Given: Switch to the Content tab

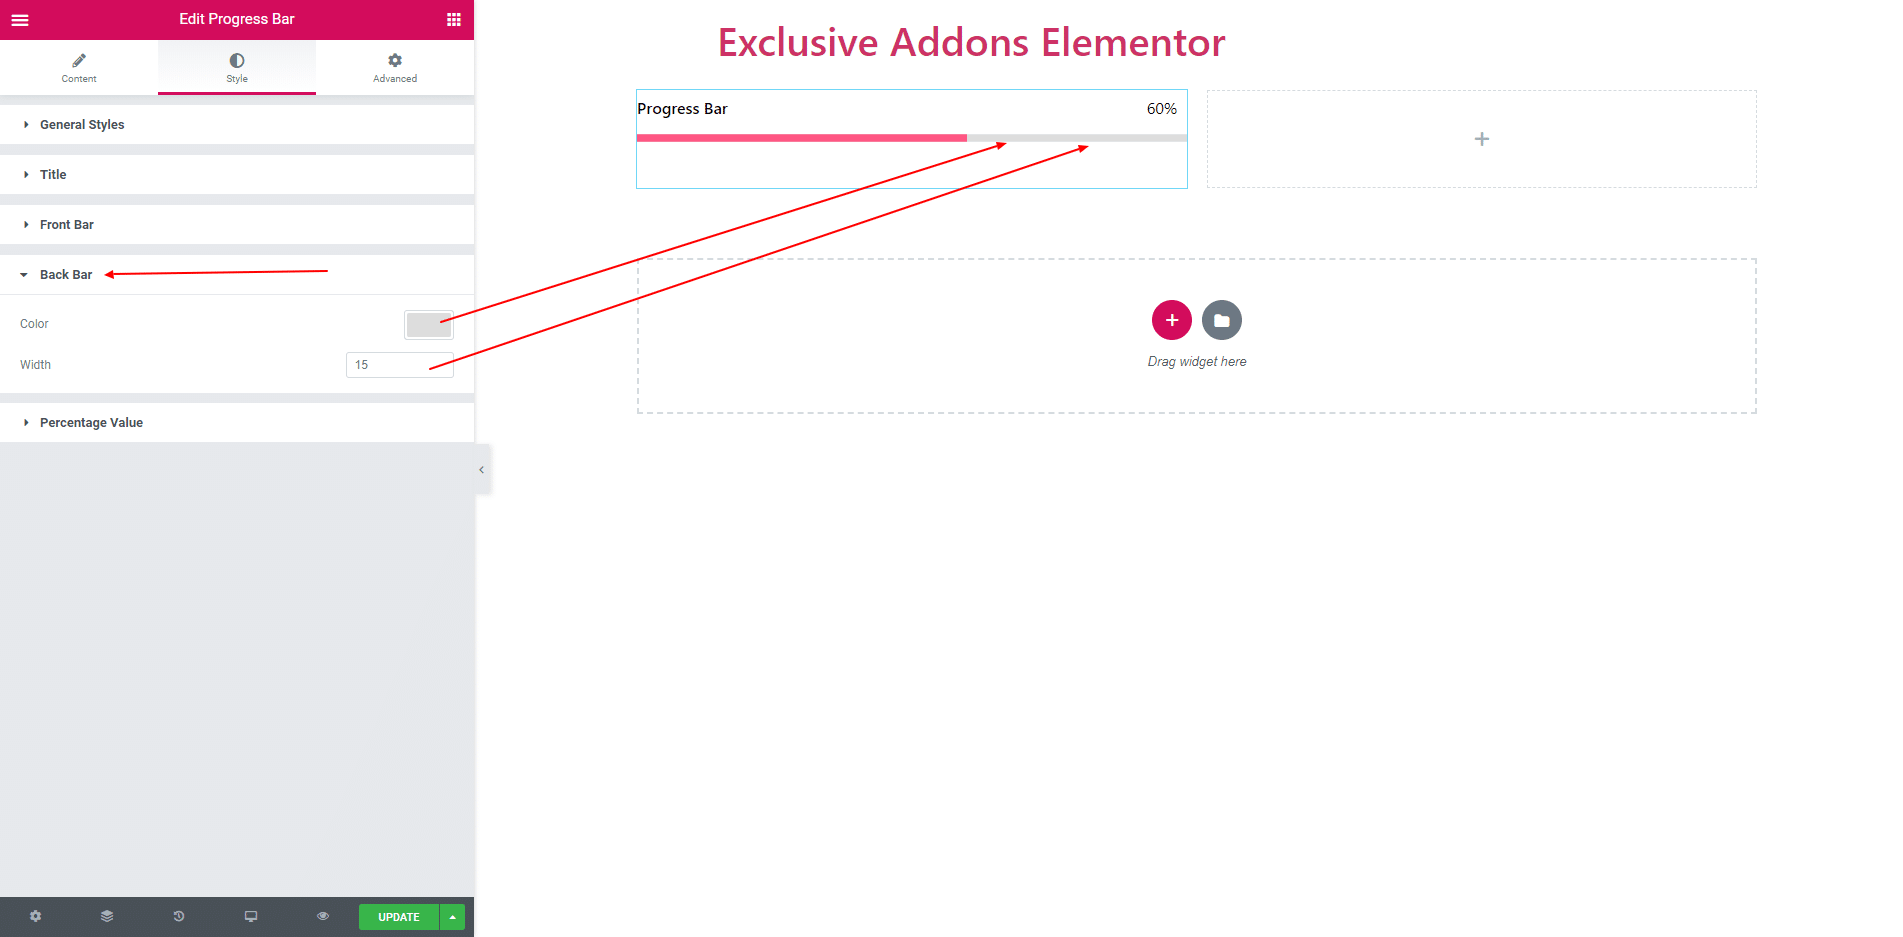Looking at the screenshot, I should coord(79,67).
